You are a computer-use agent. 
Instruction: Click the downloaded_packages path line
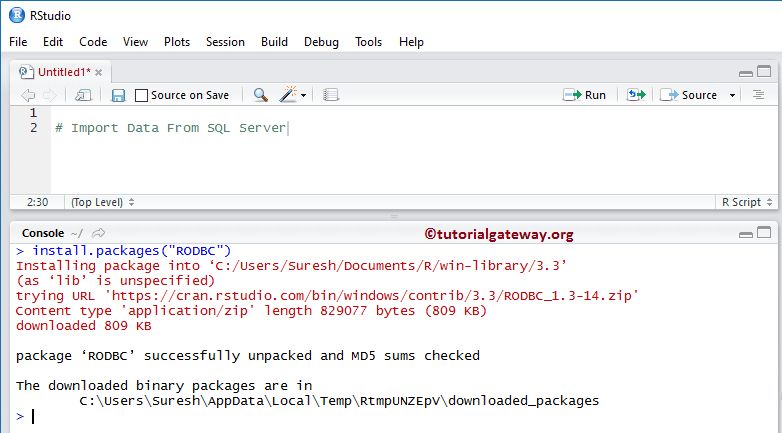click(339, 401)
